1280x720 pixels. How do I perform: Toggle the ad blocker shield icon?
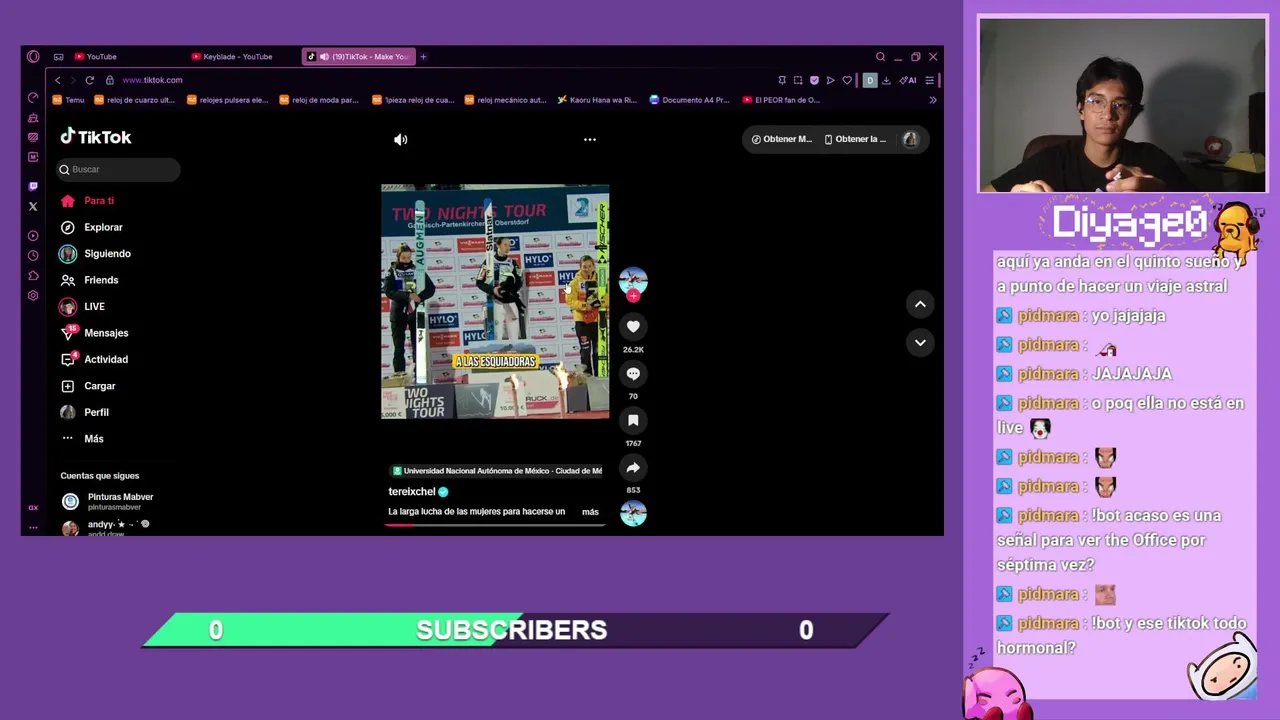(x=814, y=80)
